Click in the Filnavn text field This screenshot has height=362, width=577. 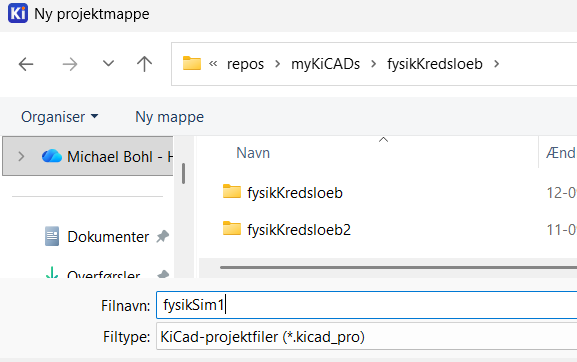367,305
